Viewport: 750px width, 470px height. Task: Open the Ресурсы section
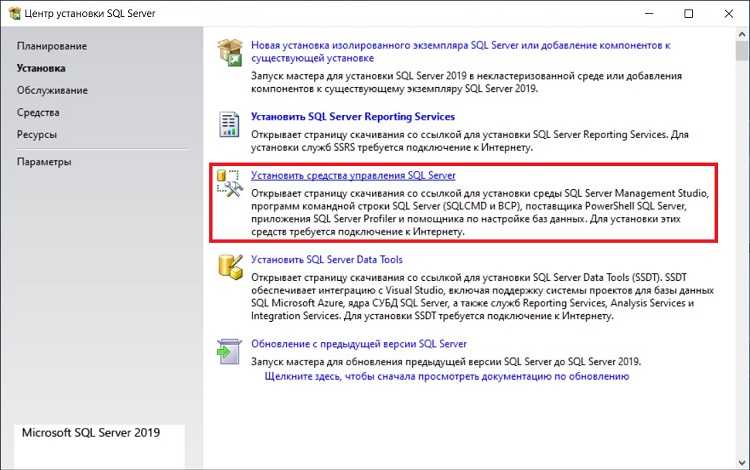click(37, 134)
